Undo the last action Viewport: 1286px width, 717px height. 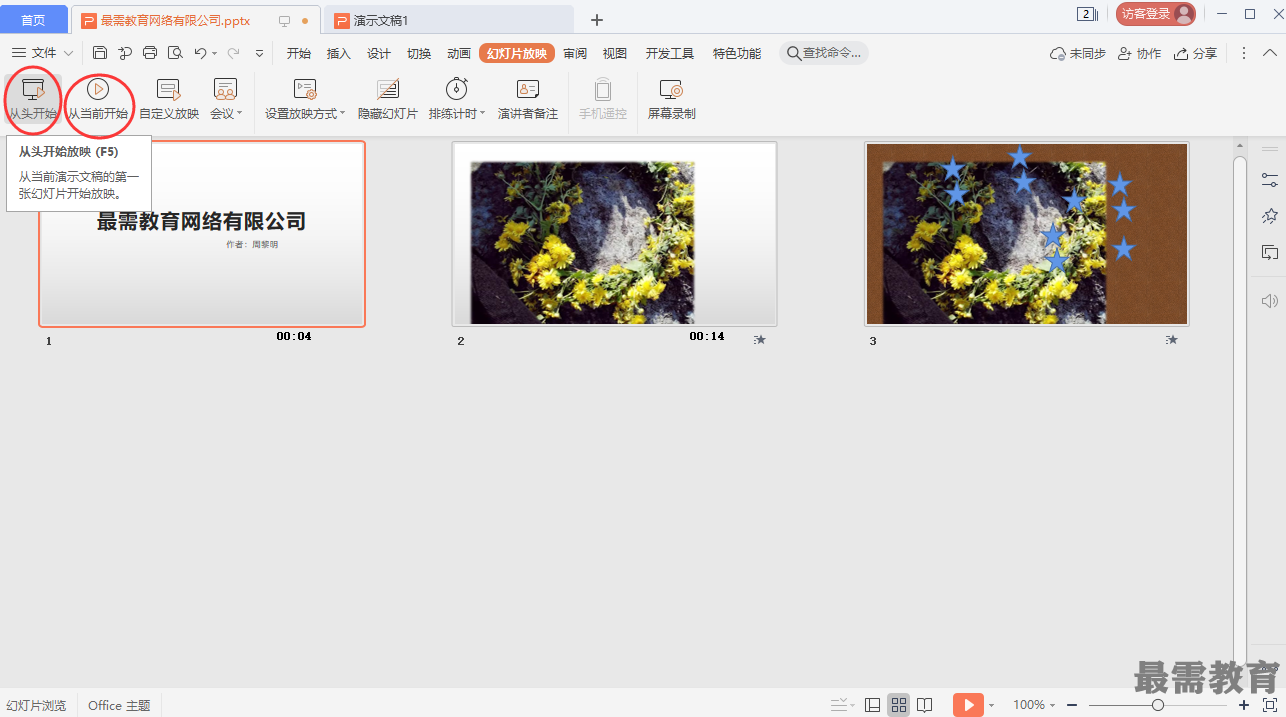[x=200, y=53]
